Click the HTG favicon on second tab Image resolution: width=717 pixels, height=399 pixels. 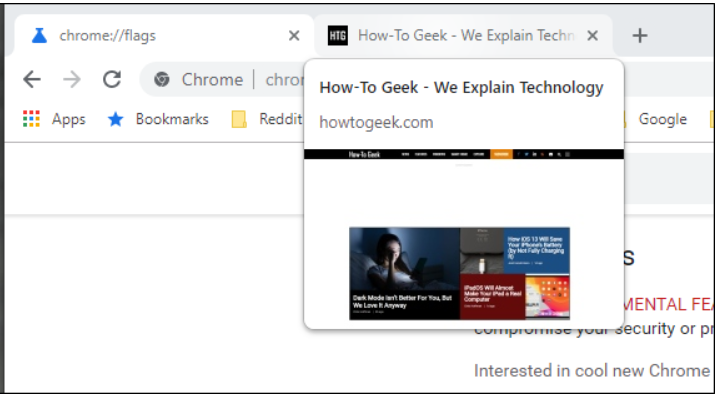click(337, 35)
